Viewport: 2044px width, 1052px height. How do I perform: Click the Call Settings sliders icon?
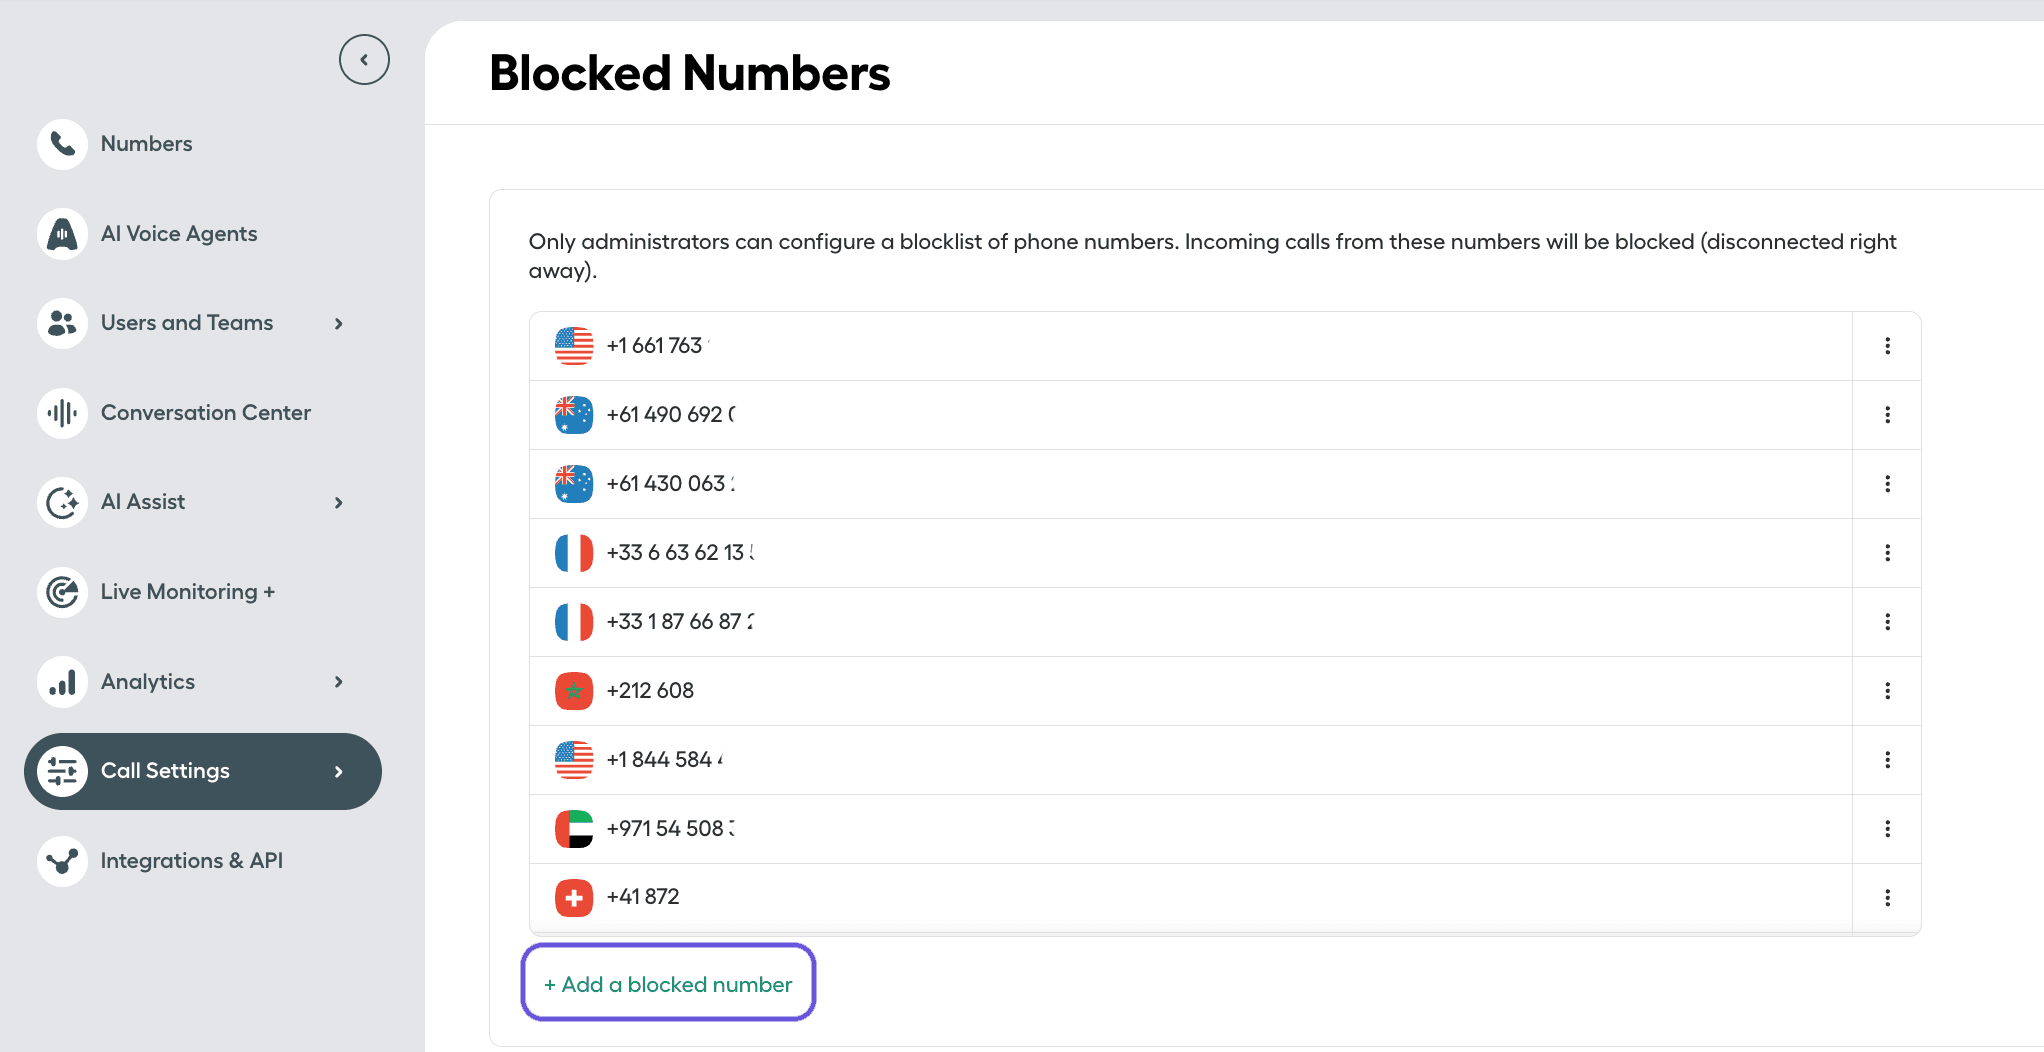tap(61, 771)
